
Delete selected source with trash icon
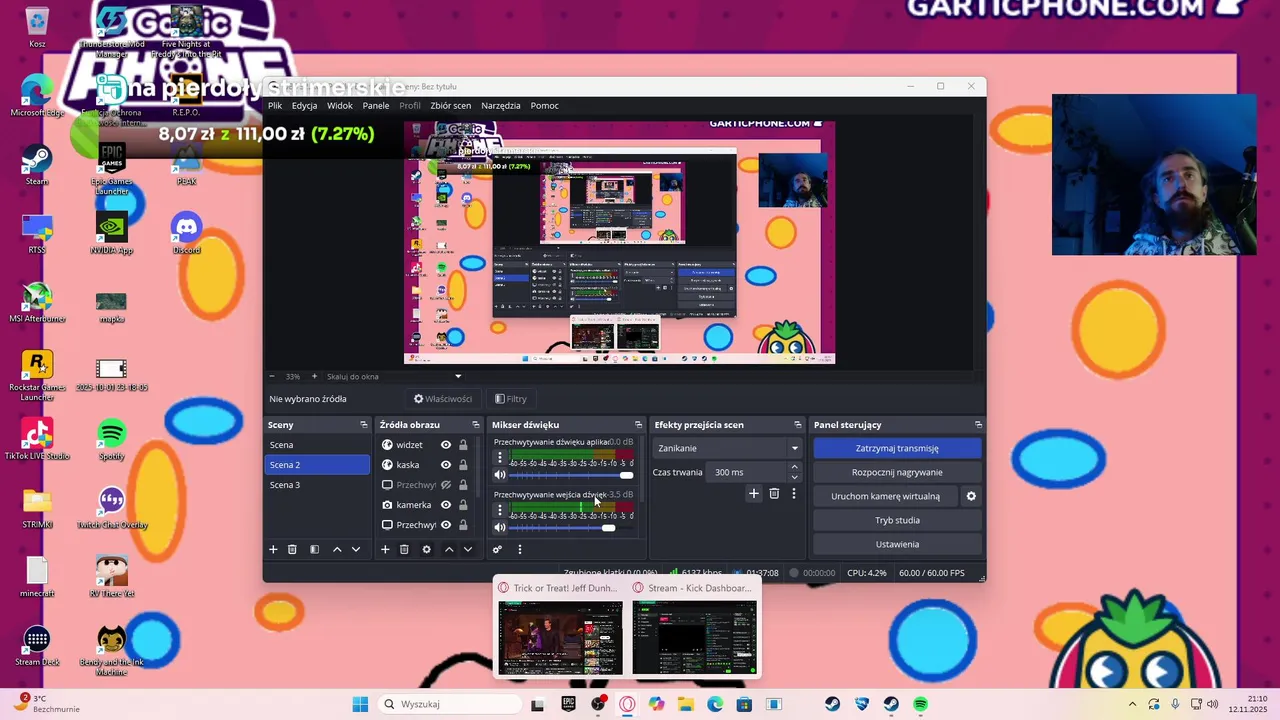point(404,549)
